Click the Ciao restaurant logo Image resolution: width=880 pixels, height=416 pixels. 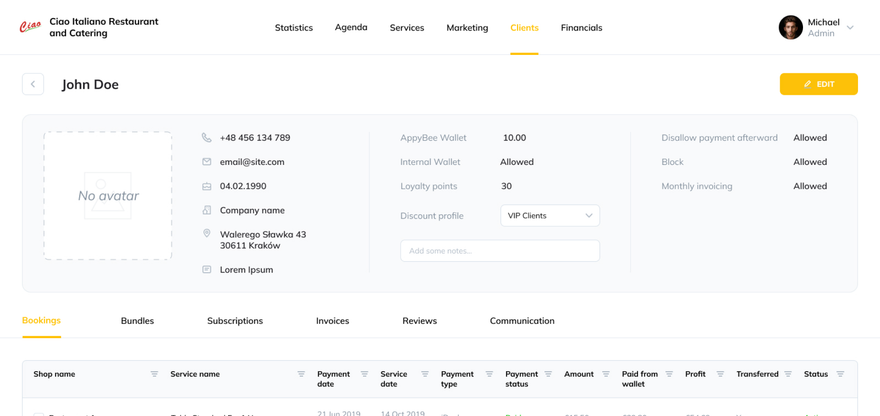click(30, 27)
